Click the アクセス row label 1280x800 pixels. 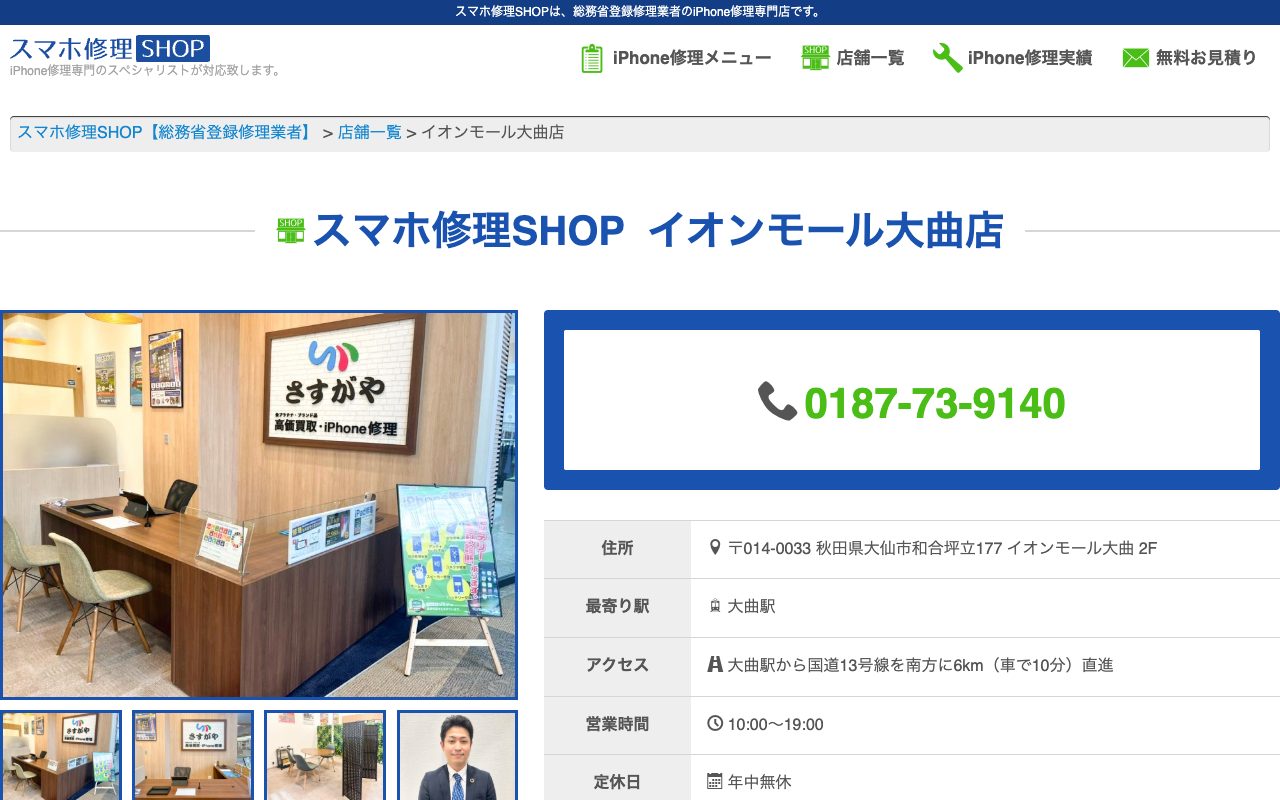617,665
